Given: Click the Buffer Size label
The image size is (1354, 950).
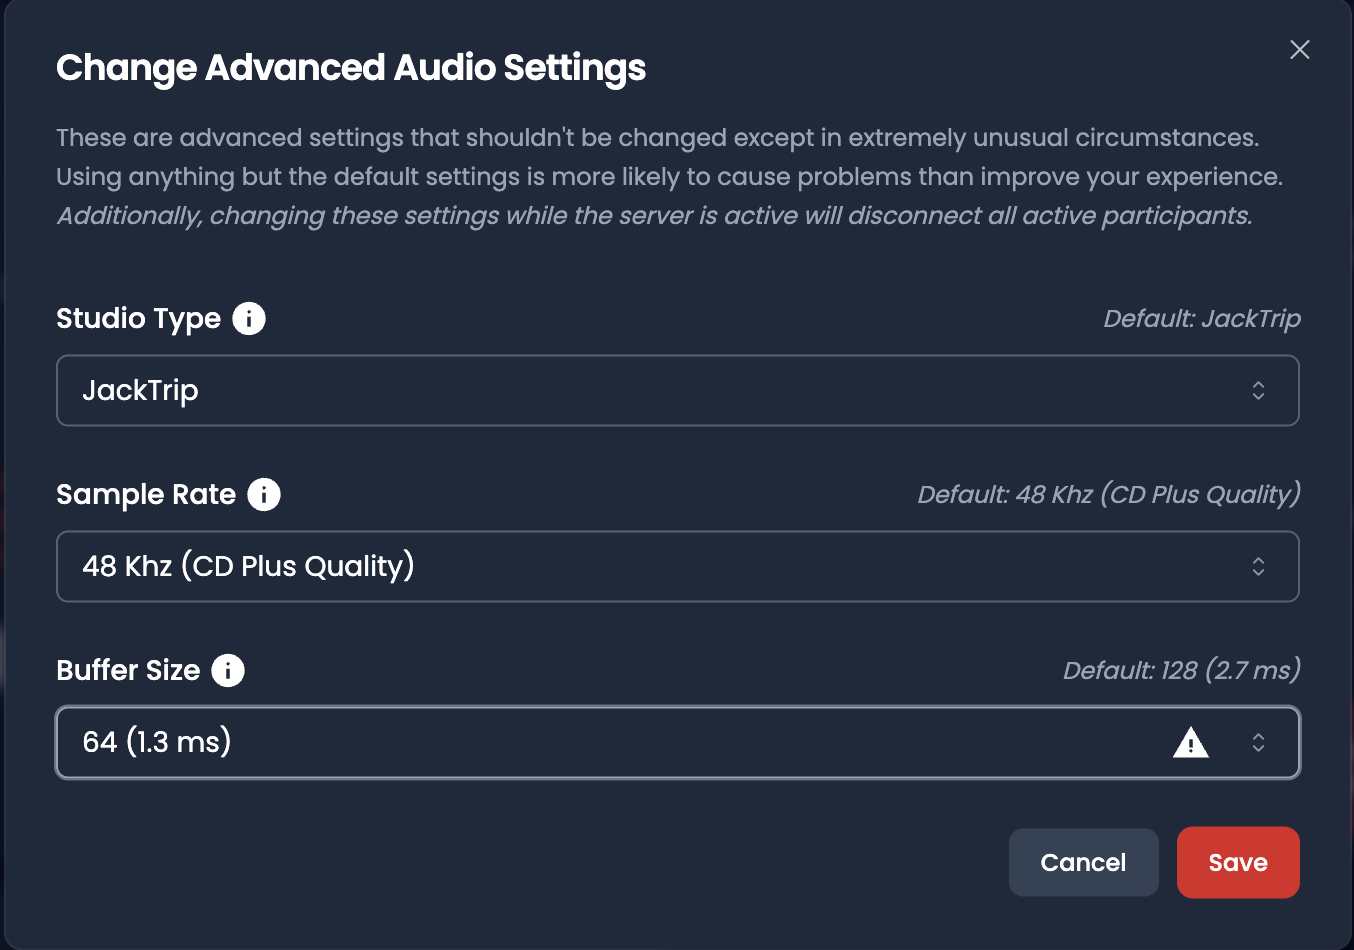Looking at the screenshot, I should click(128, 671).
